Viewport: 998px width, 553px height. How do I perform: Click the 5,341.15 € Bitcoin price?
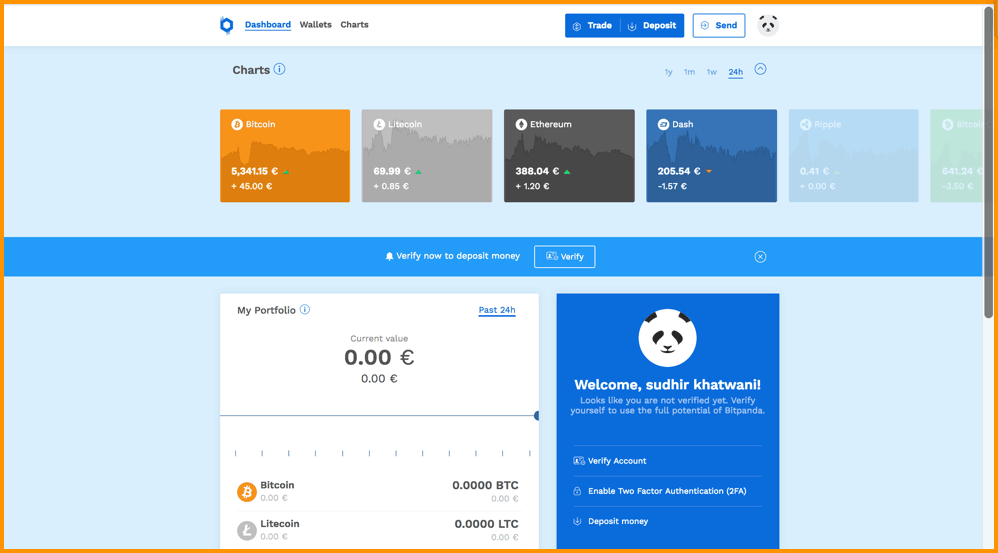point(254,171)
